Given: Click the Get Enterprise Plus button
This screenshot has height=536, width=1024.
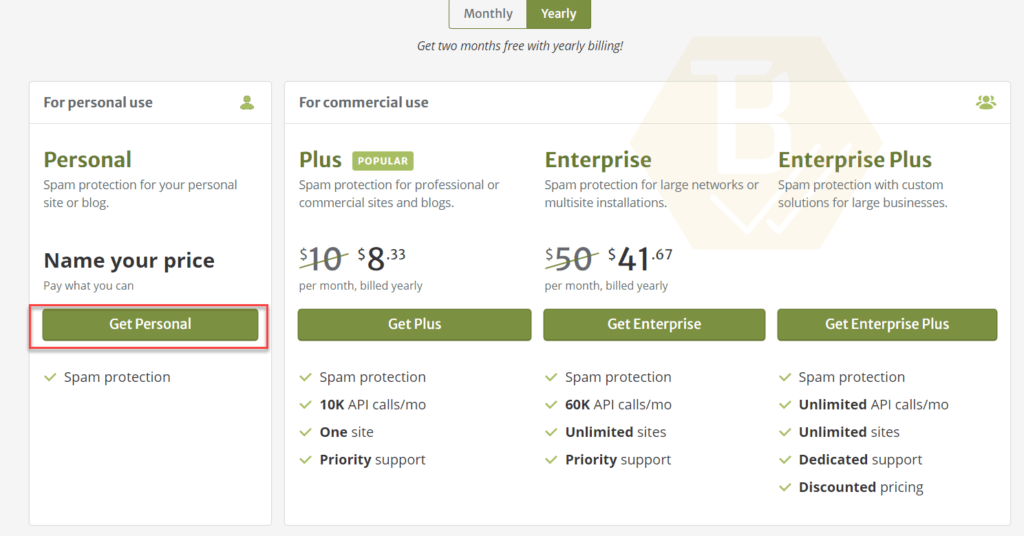Looking at the screenshot, I should [x=887, y=324].
